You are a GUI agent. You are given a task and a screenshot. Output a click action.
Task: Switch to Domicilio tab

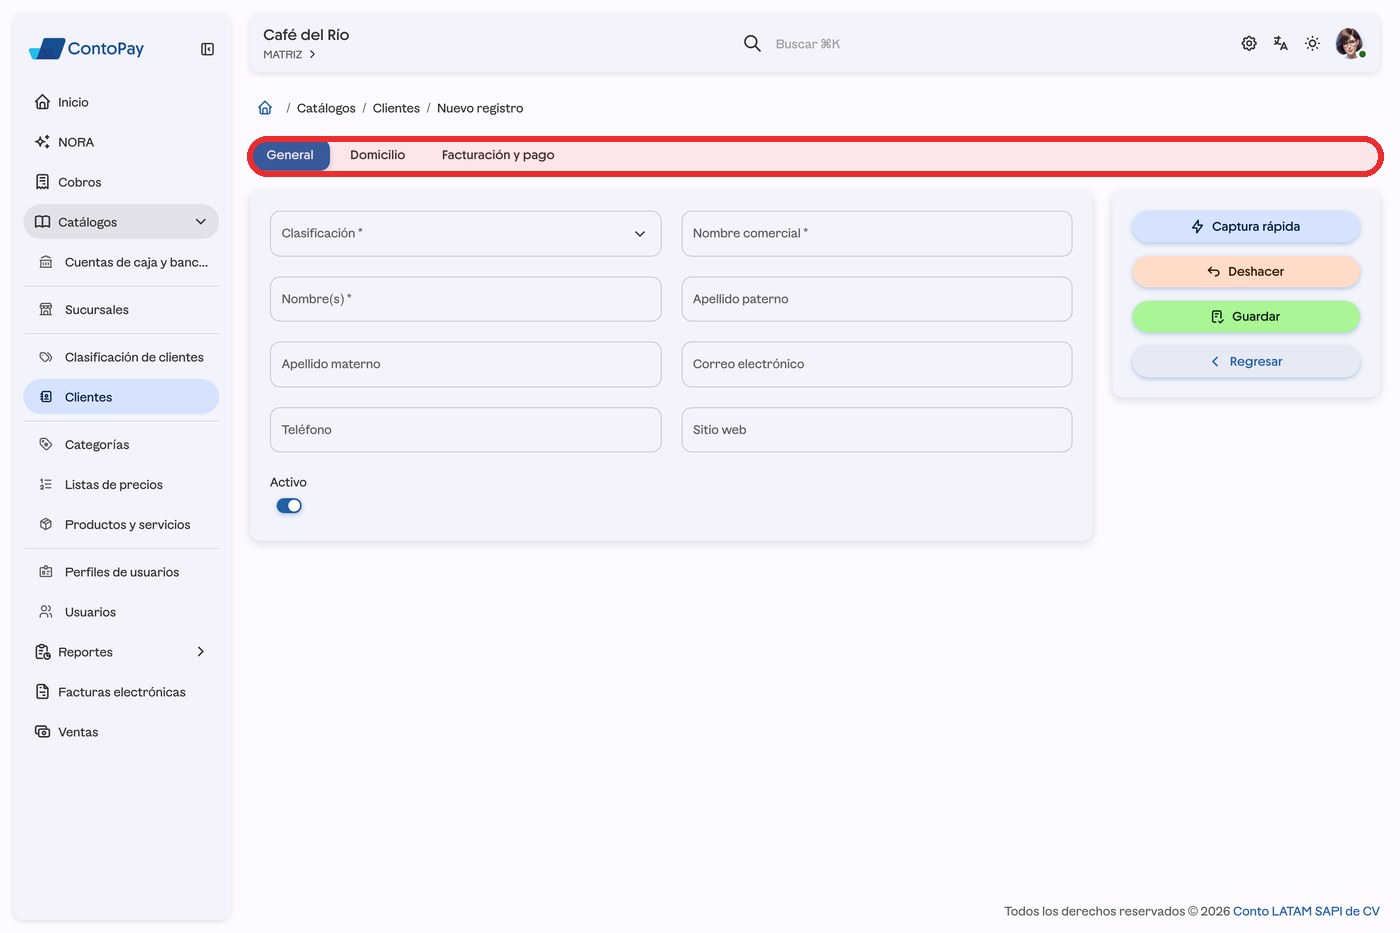point(378,155)
